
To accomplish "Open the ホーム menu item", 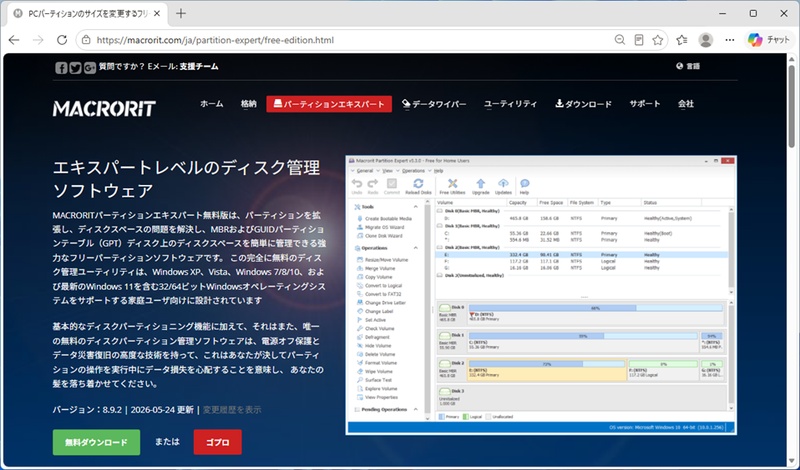I will pos(211,104).
